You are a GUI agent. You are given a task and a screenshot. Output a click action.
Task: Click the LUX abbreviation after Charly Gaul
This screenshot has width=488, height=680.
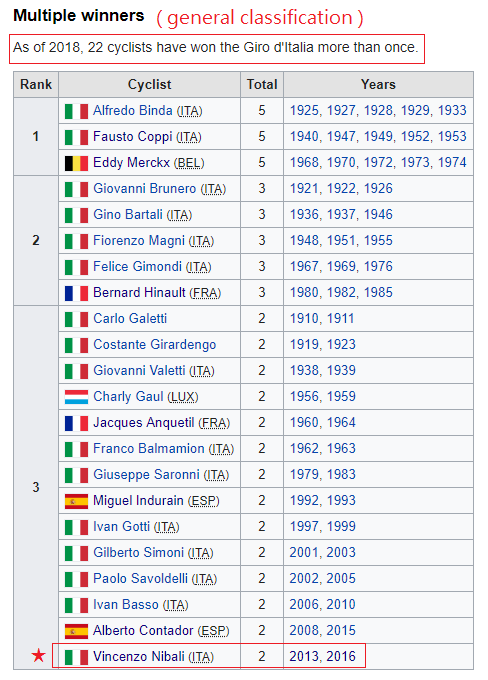[x=183, y=397]
